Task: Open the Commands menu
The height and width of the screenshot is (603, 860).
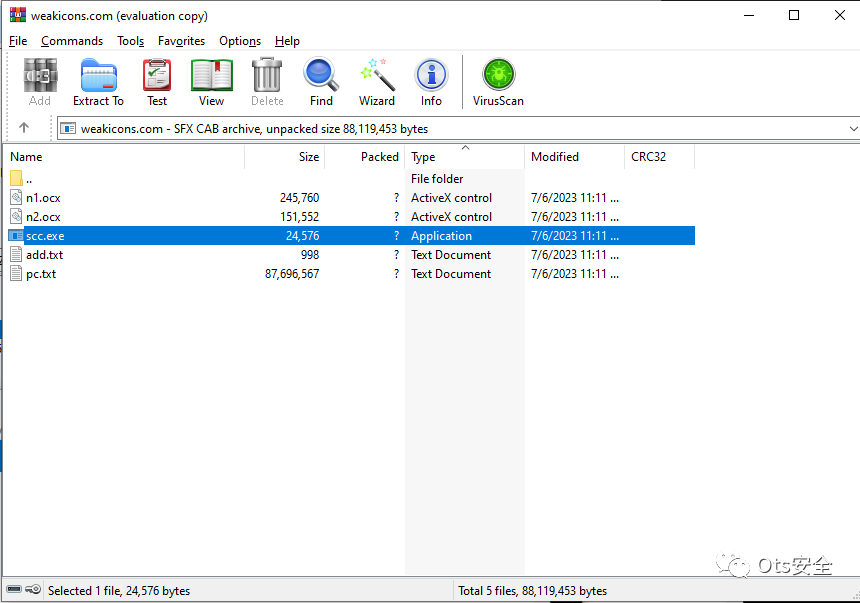Action: 72,41
